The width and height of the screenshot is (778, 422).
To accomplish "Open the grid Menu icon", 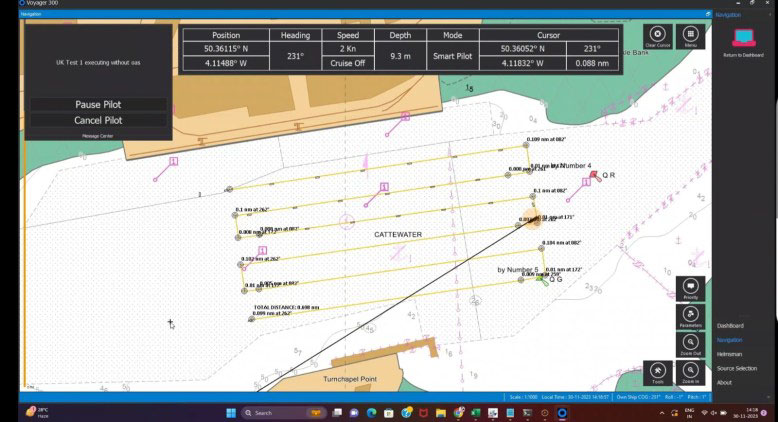I will [690, 36].
